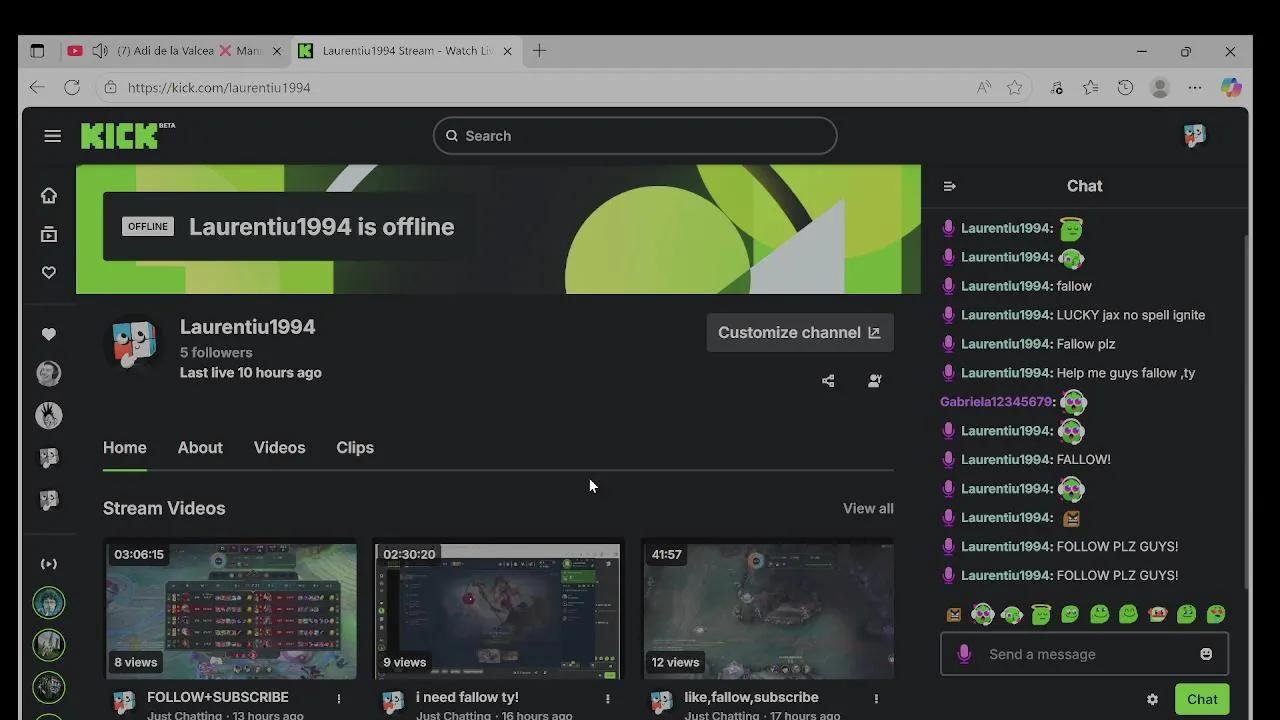The image size is (1280, 720).
Task: Click the chat scrollbar
Action: [x=1245, y=410]
